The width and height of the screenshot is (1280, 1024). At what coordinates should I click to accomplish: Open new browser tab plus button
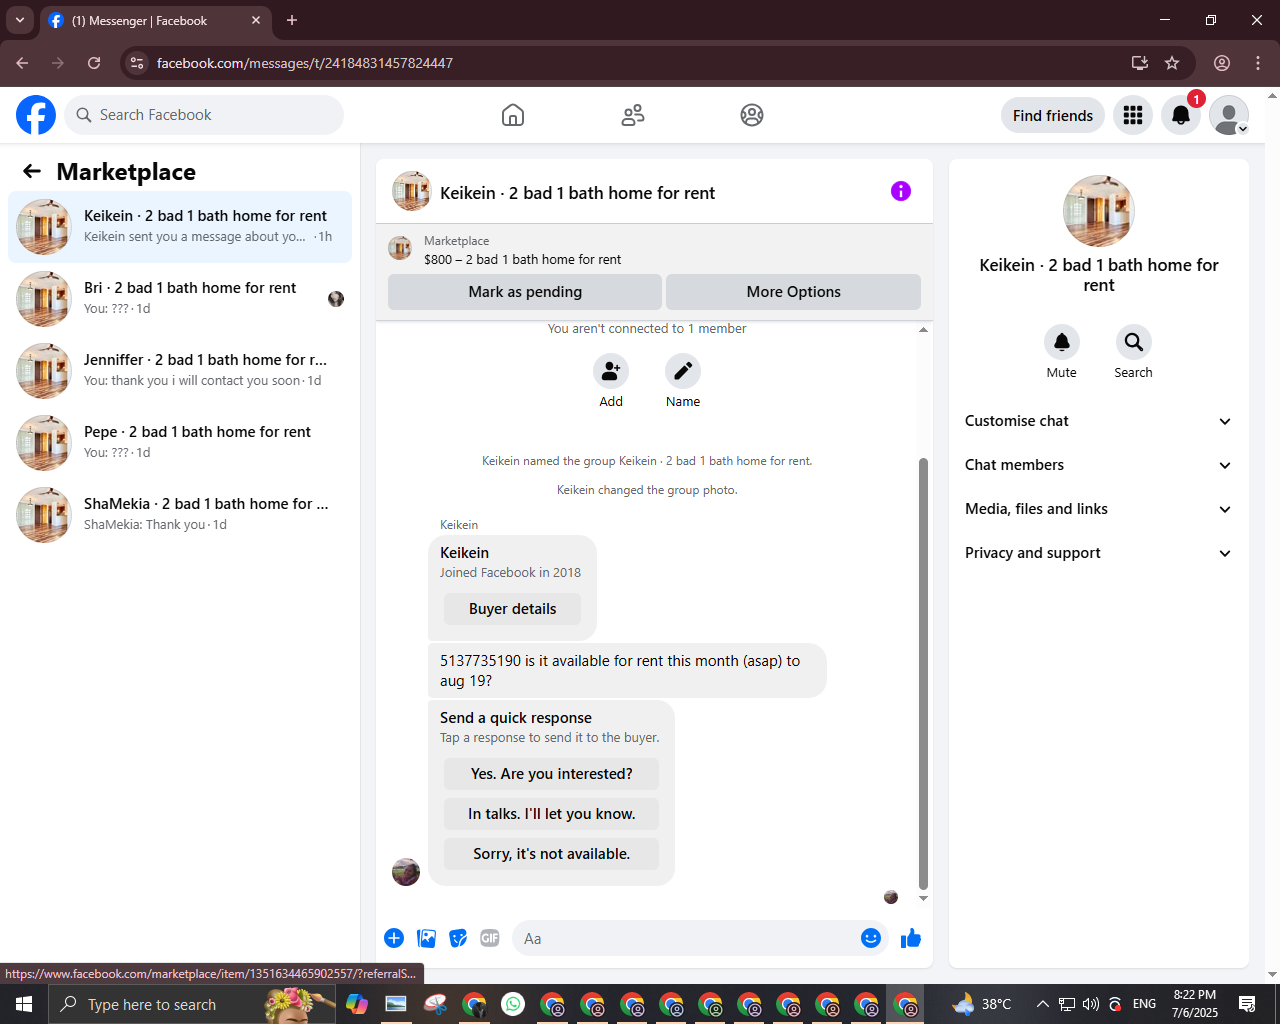pos(292,20)
